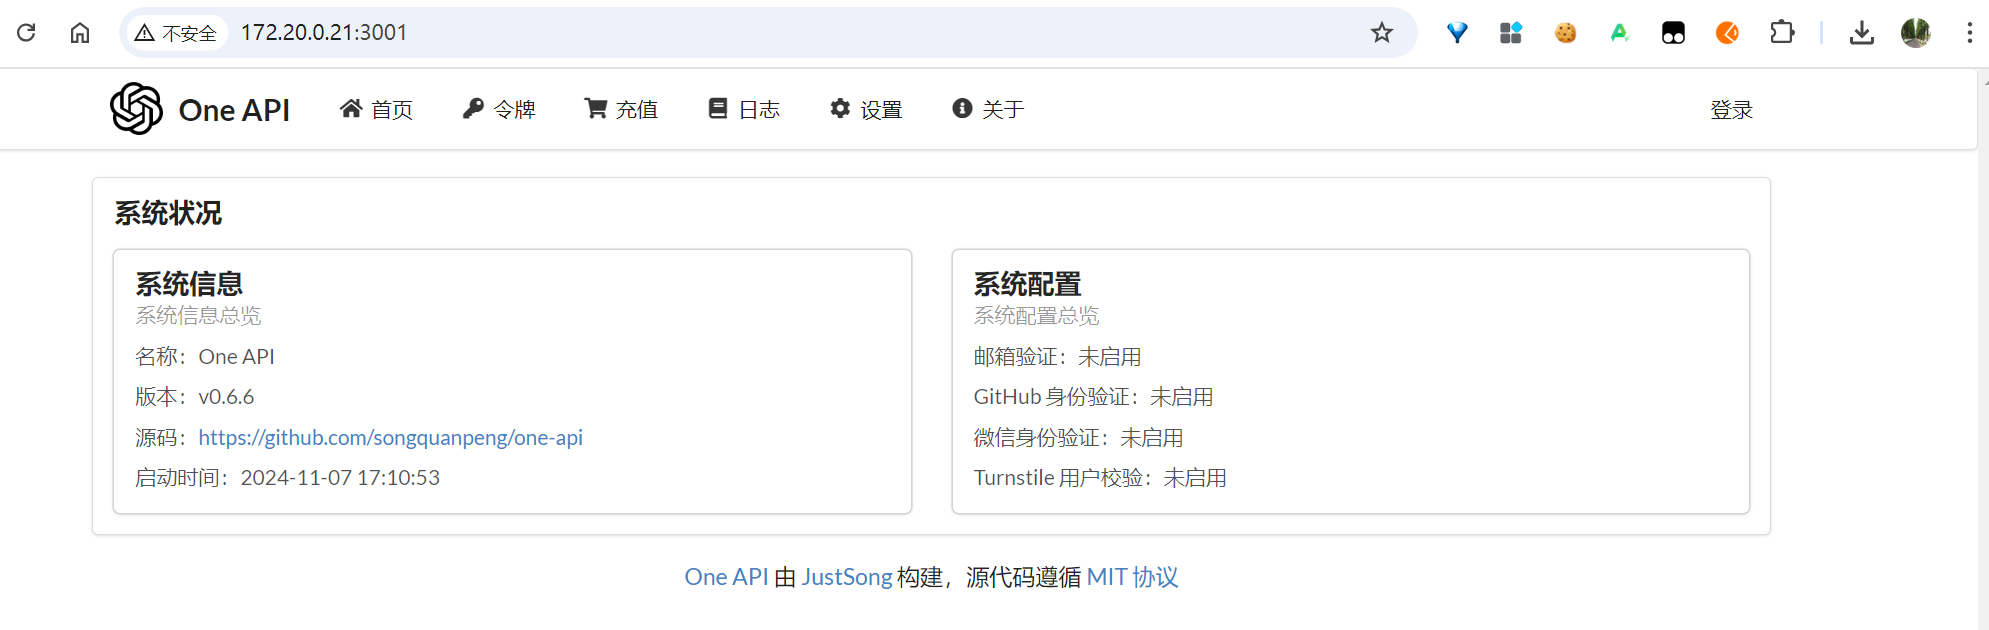Click the 名称：One API row
1989x630 pixels.
[205, 357]
